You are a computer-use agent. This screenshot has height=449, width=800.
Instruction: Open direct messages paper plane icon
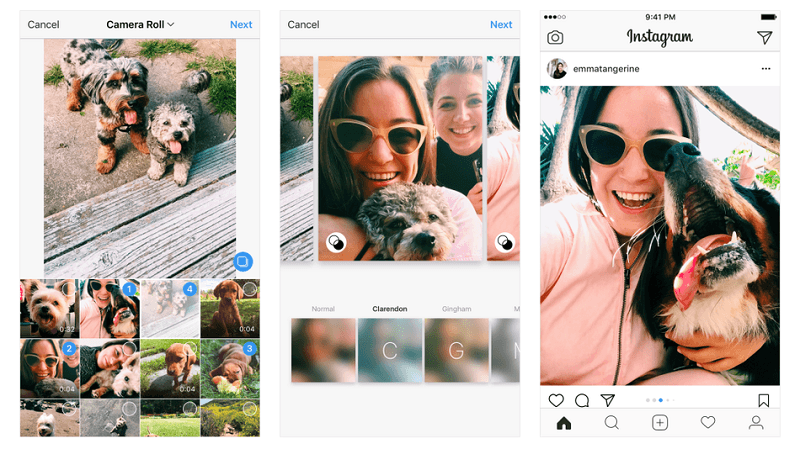764,38
